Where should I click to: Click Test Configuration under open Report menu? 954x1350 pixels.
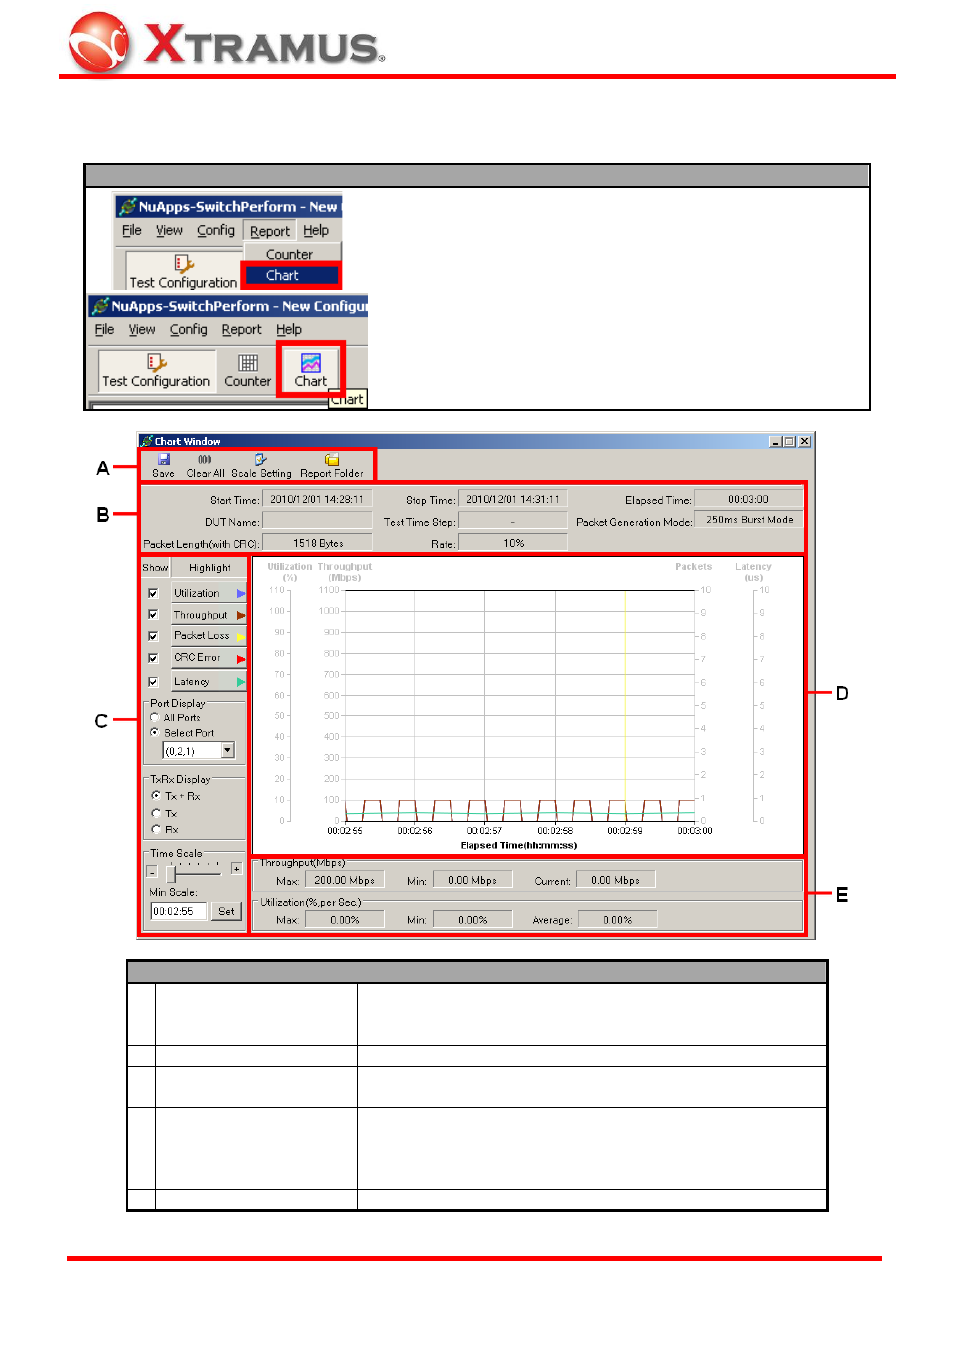183,272
